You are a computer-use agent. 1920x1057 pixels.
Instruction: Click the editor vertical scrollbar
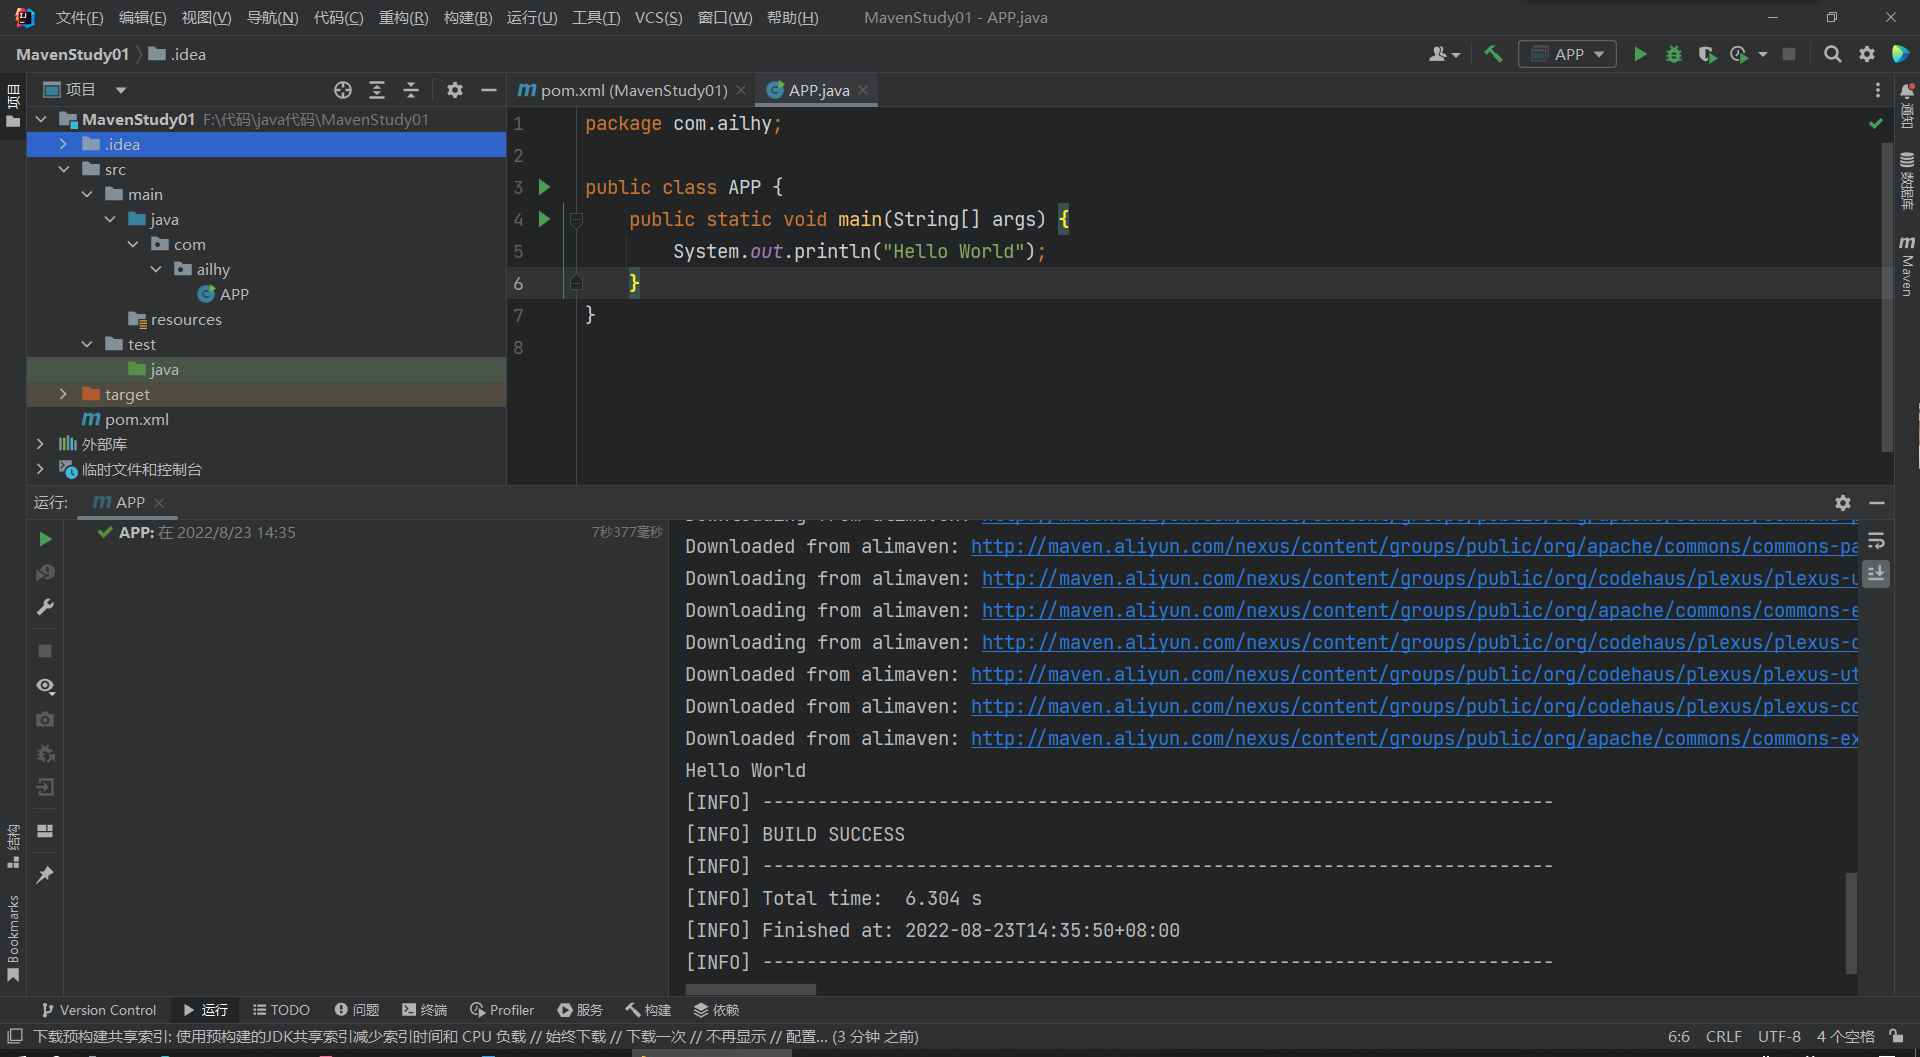coord(1887,296)
